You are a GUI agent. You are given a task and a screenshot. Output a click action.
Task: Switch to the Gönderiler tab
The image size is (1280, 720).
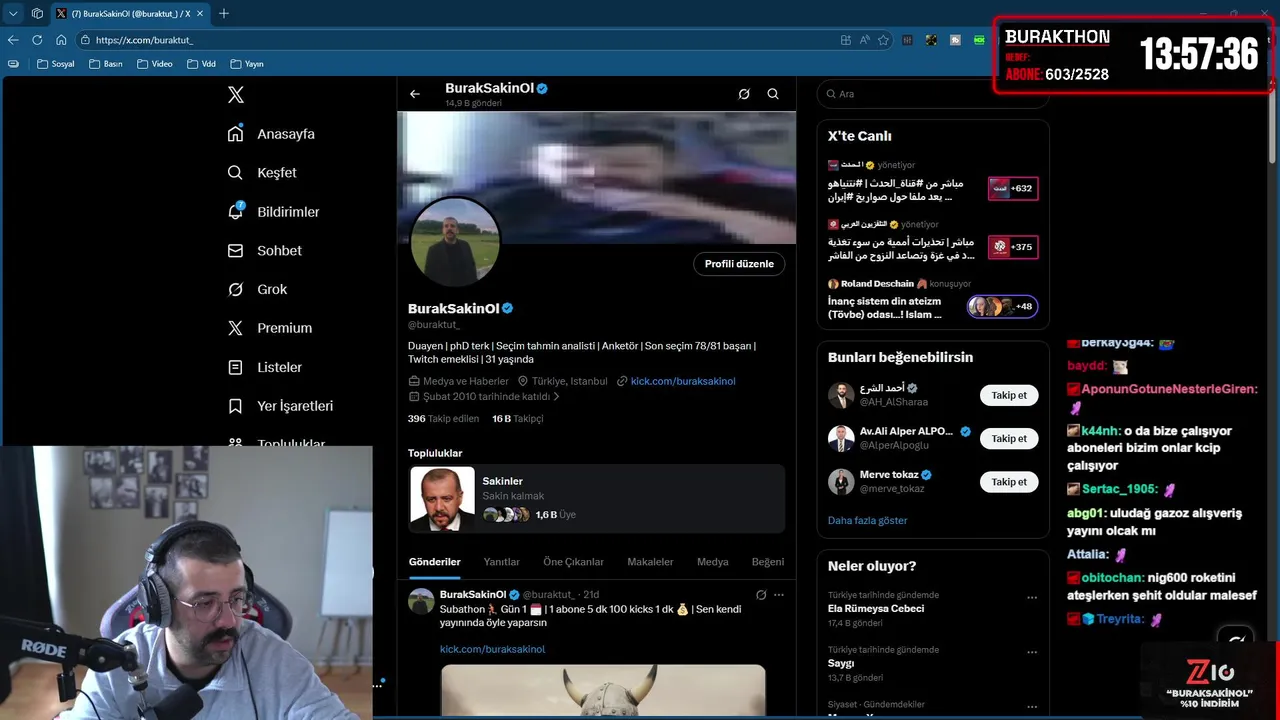[435, 562]
